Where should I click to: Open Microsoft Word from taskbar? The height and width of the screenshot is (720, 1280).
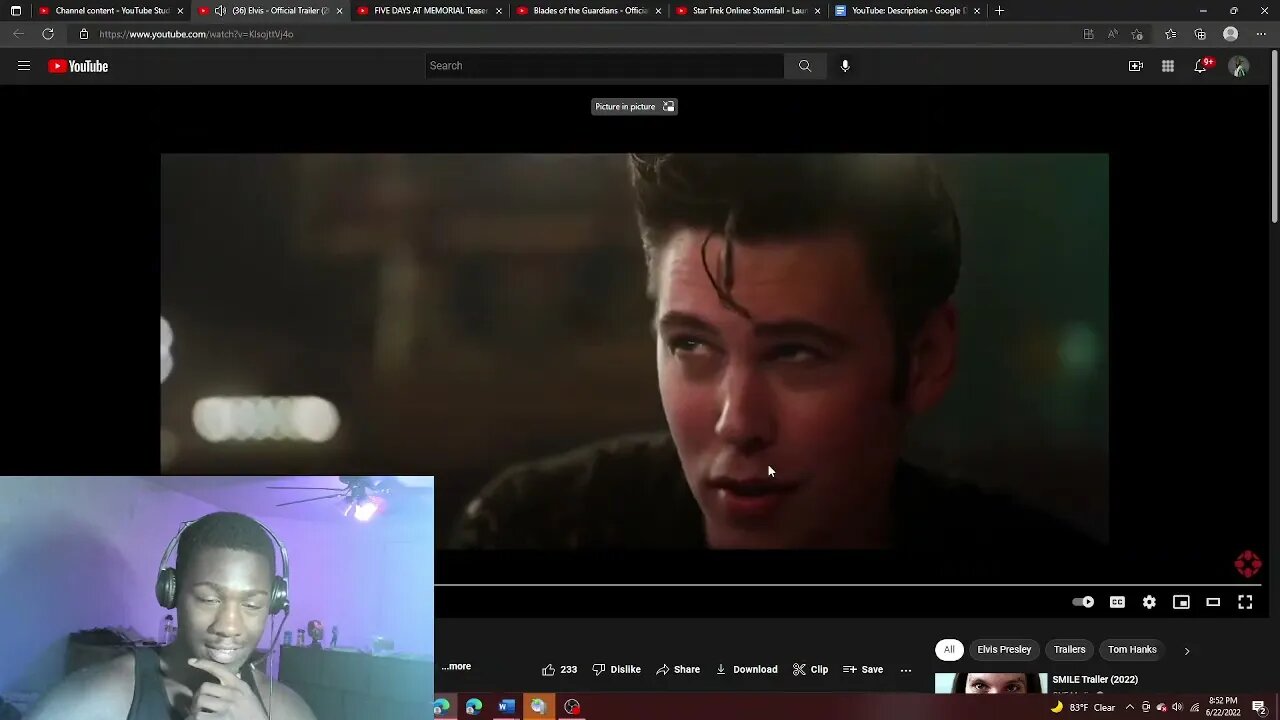pyautogui.click(x=506, y=707)
